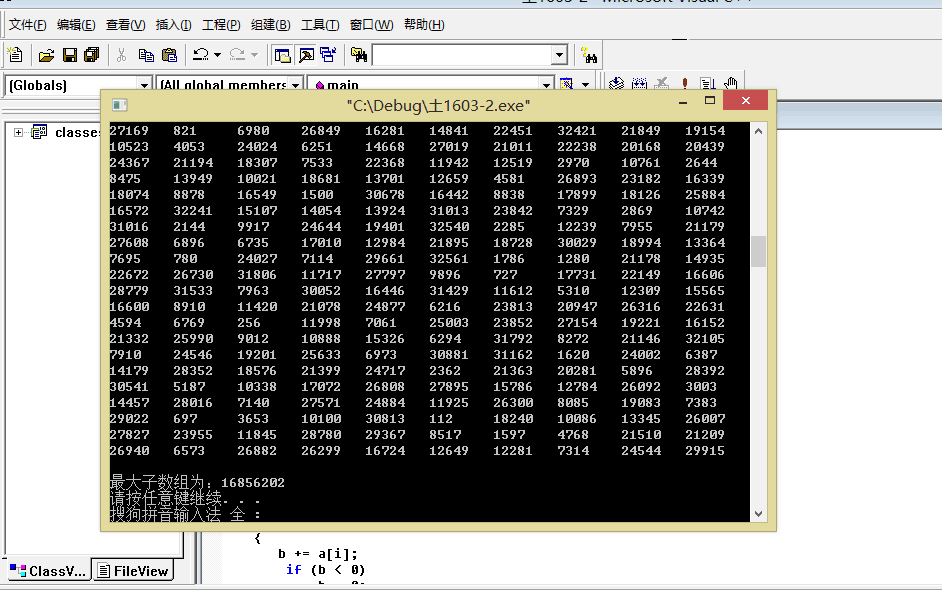Open the 文件(F) menu
Image resolution: width=942 pixels, height=590 pixels.
click(x=28, y=25)
